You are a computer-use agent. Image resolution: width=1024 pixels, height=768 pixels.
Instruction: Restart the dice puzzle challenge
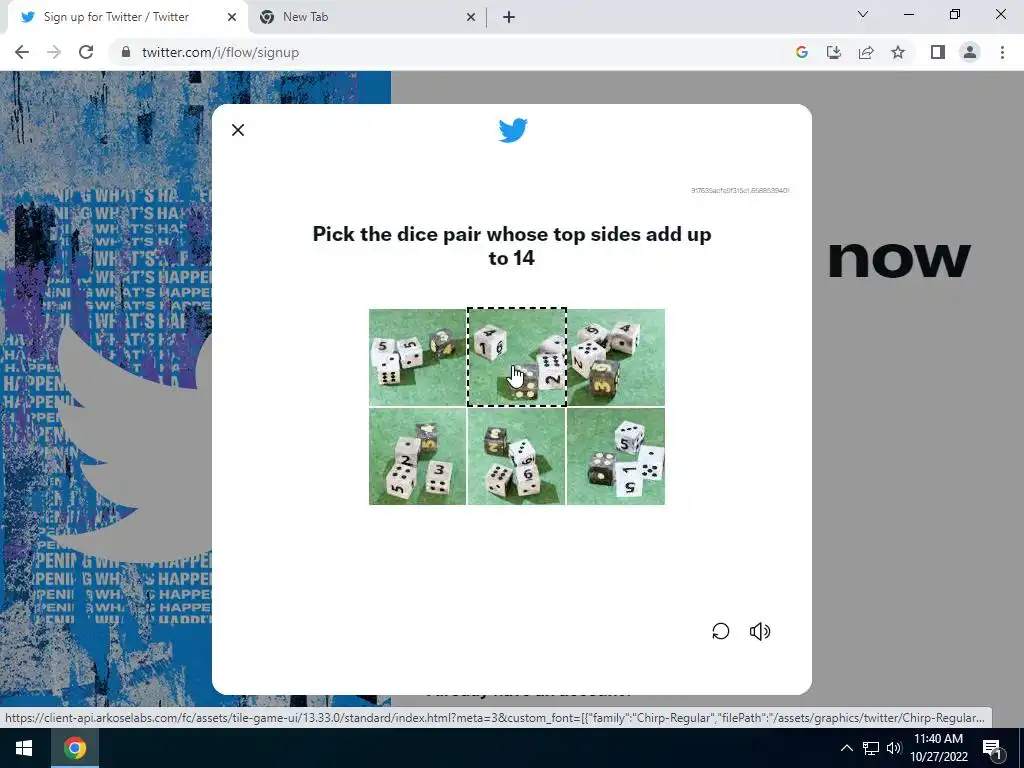tap(720, 631)
